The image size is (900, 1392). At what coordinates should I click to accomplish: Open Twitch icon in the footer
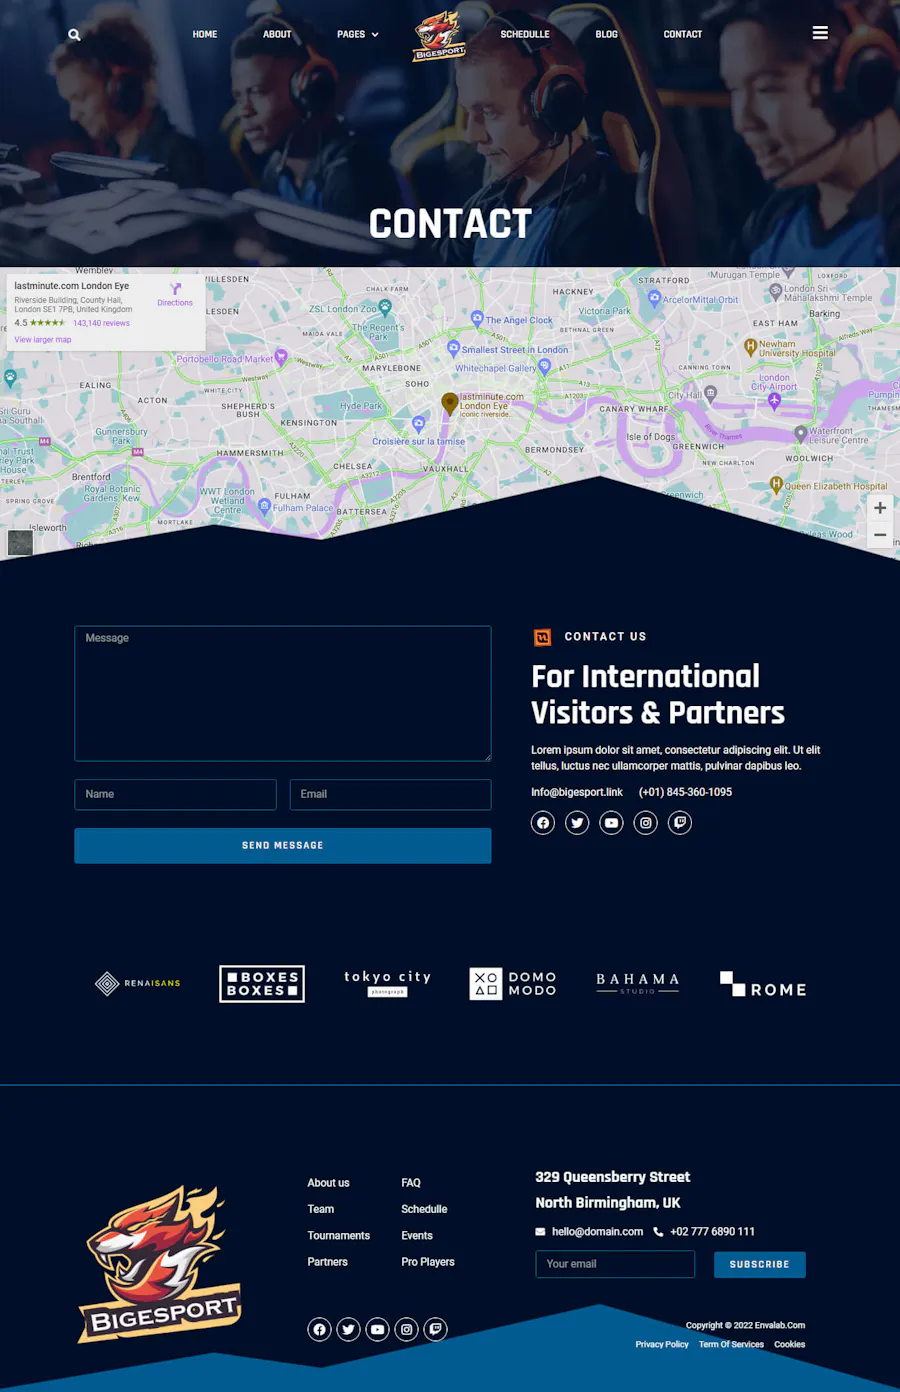coord(435,1329)
